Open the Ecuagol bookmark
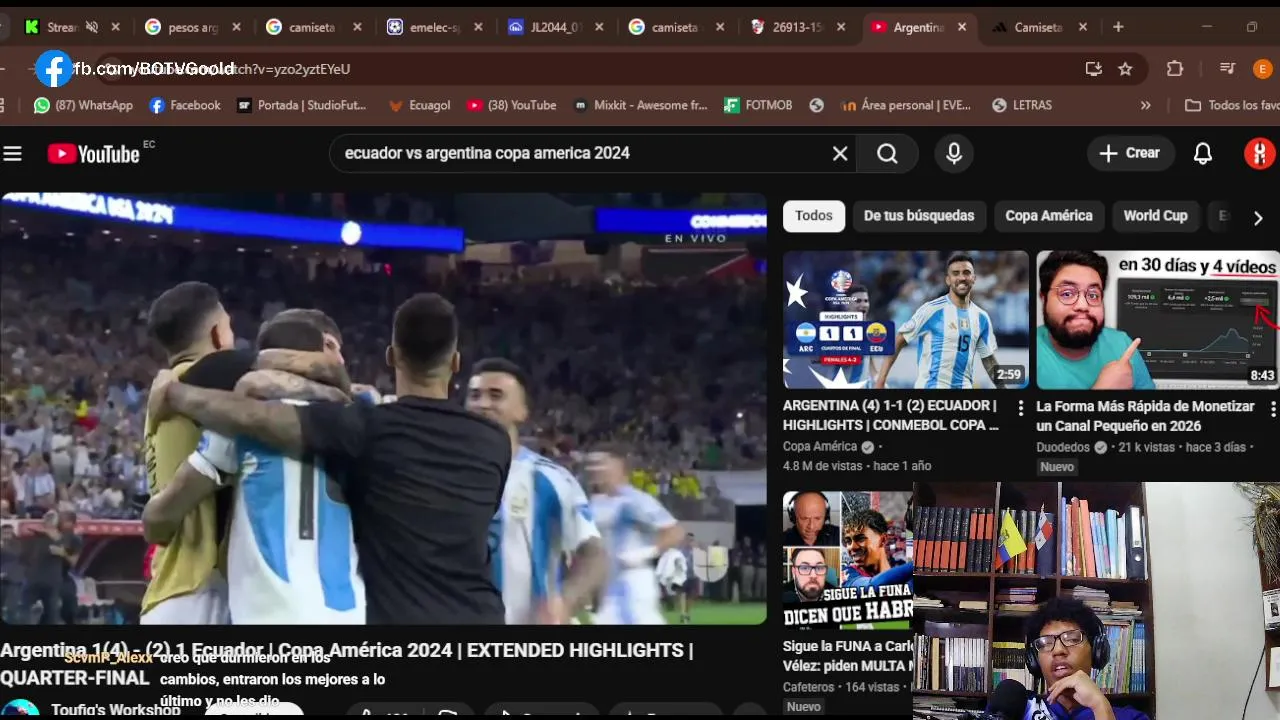 419,105
